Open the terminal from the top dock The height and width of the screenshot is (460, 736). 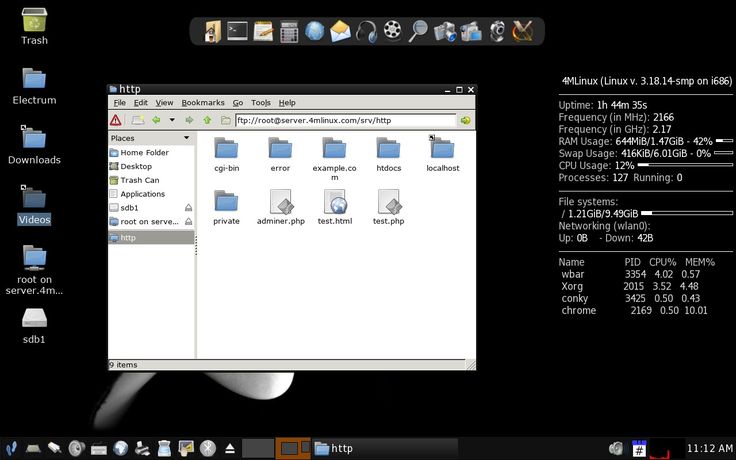point(237,31)
